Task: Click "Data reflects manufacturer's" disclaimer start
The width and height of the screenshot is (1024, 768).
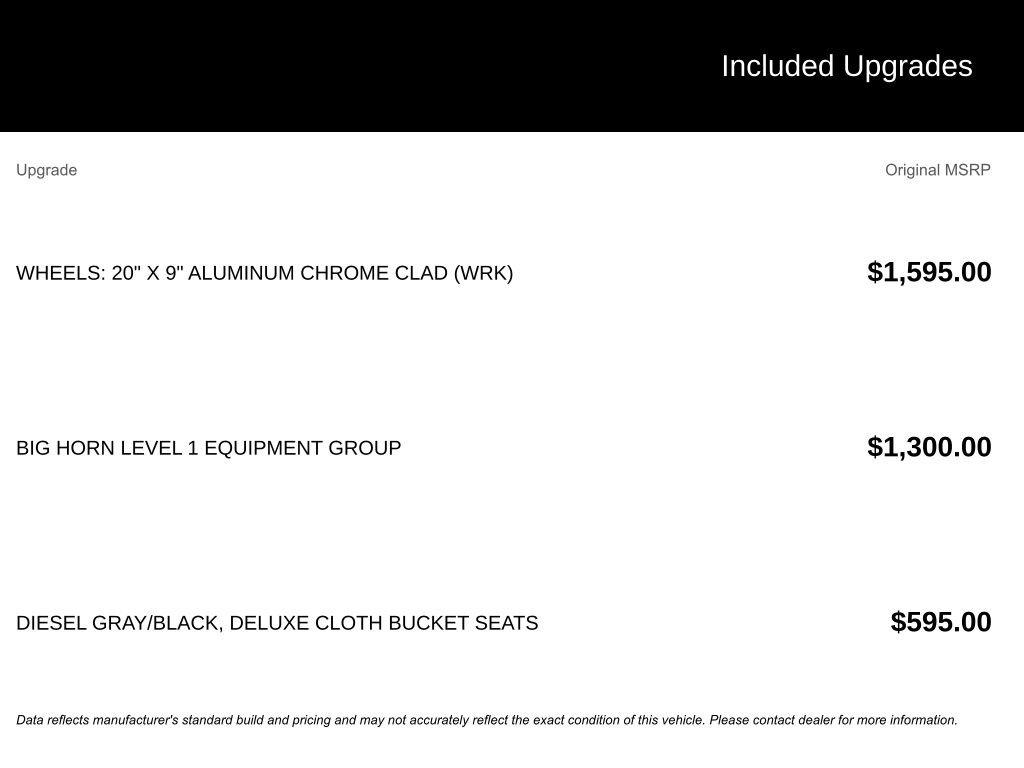Action: click(x=96, y=720)
